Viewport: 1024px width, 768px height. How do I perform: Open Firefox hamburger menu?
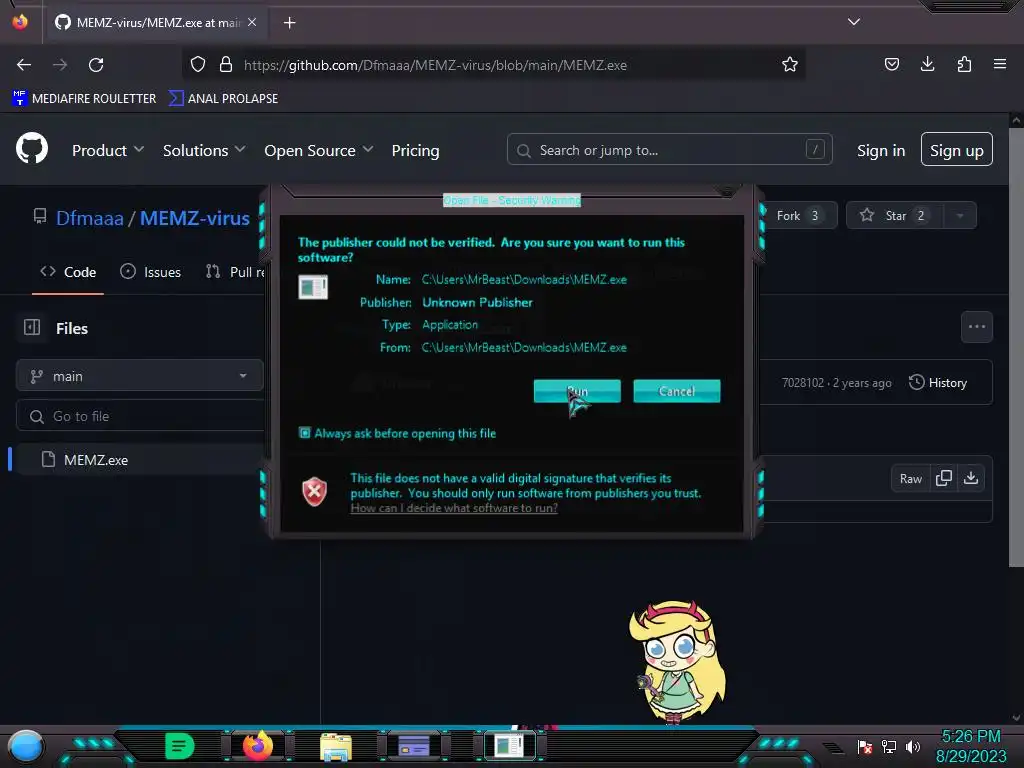[x=1000, y=64]
